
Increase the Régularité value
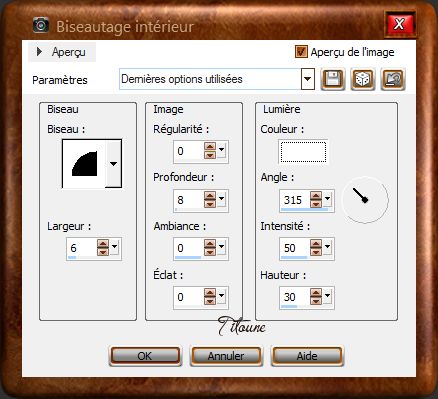click(x=210, y=147)
